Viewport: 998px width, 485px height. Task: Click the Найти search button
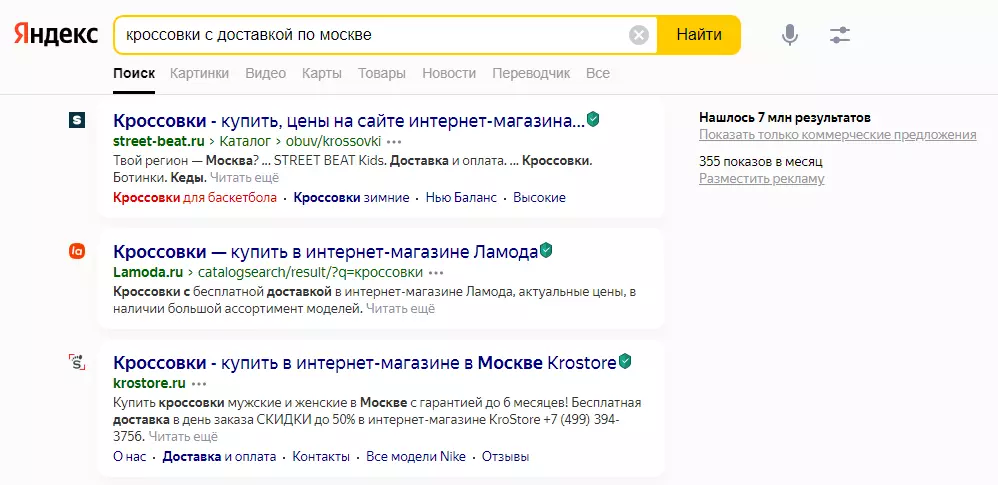(699, 34)
